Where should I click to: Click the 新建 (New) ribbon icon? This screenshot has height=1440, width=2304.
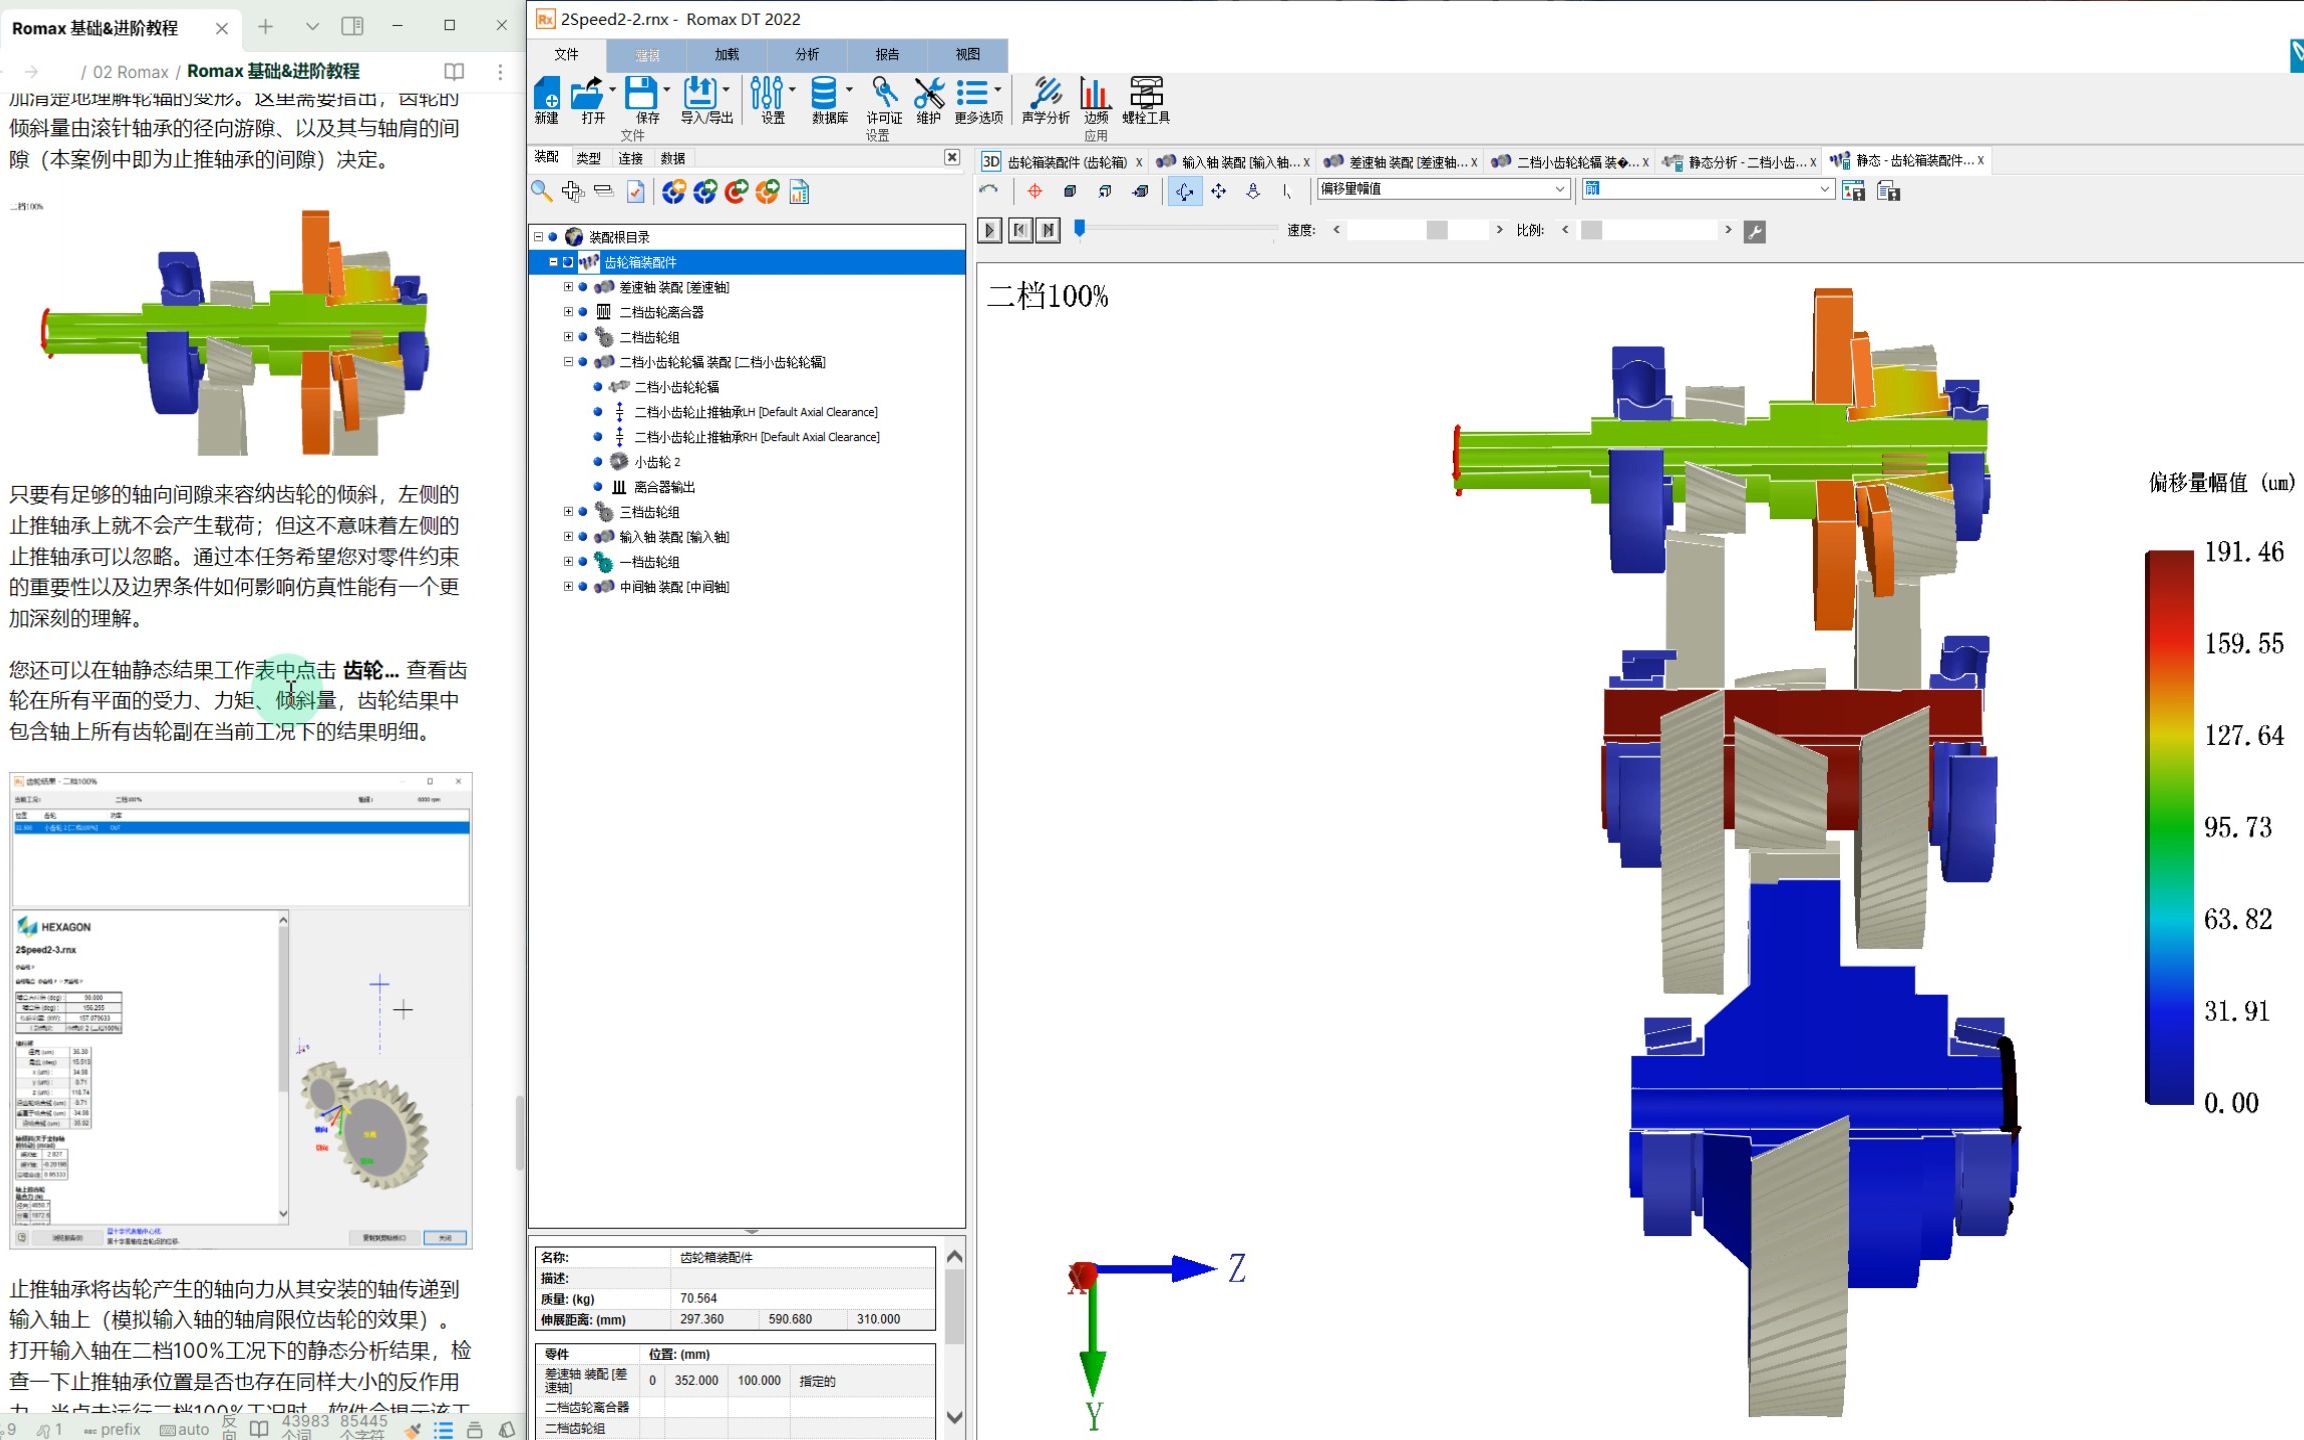547,93
